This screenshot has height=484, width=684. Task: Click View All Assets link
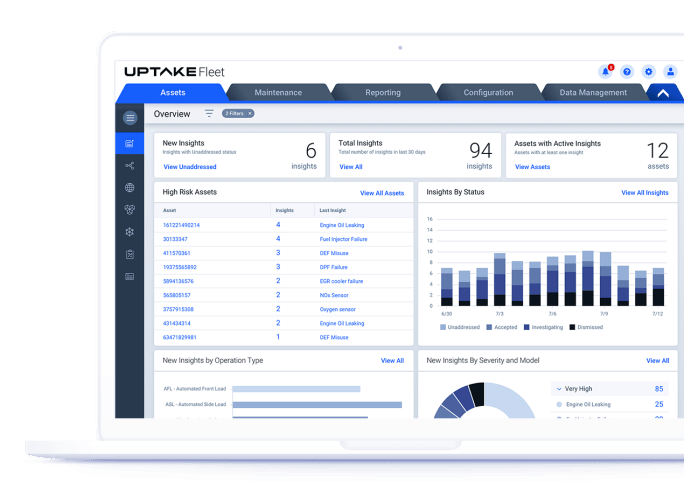pos(382,193)
